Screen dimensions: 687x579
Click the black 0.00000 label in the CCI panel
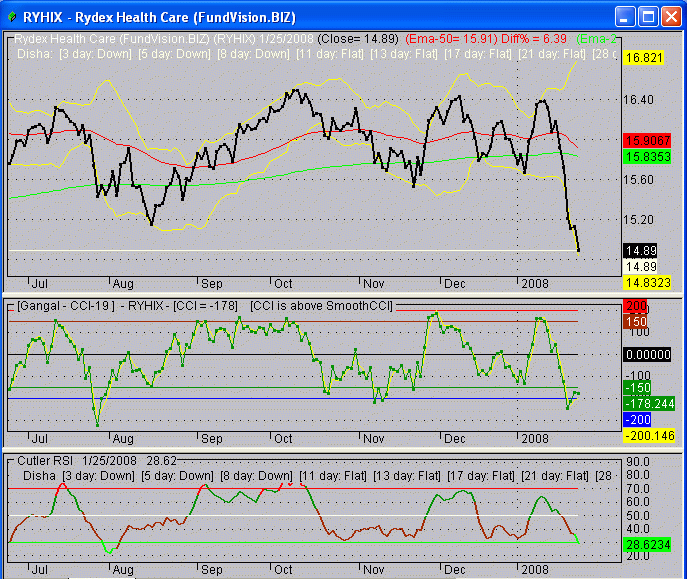647,354
